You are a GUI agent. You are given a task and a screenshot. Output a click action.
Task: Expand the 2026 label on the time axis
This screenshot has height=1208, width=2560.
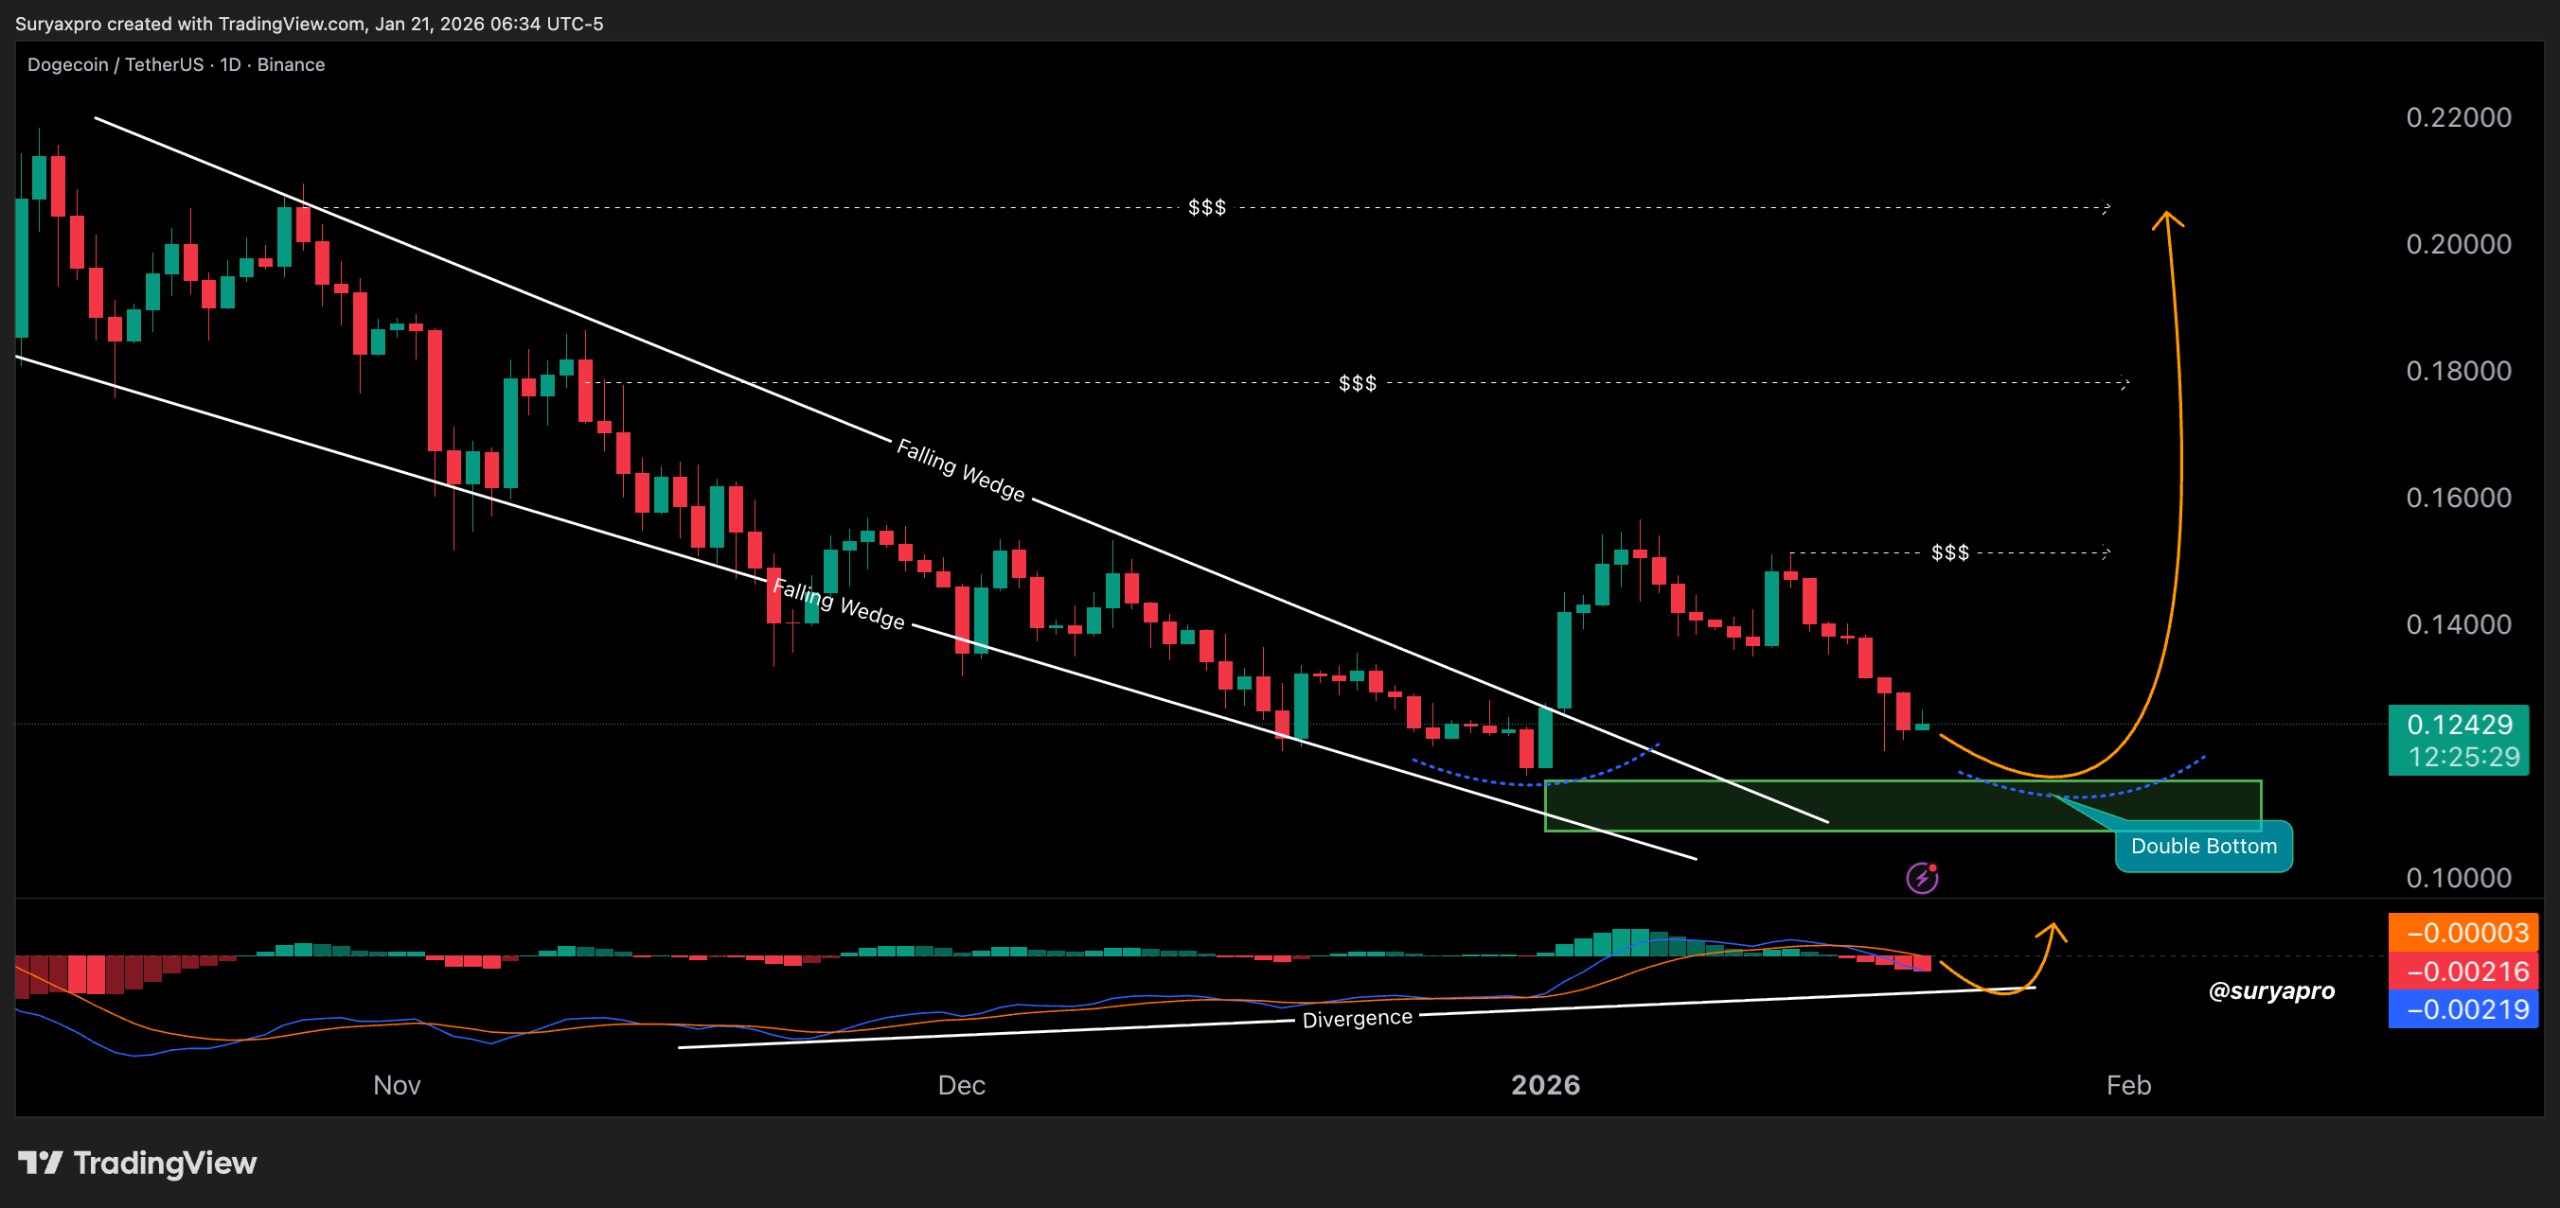click(x=1546, y=1085)
